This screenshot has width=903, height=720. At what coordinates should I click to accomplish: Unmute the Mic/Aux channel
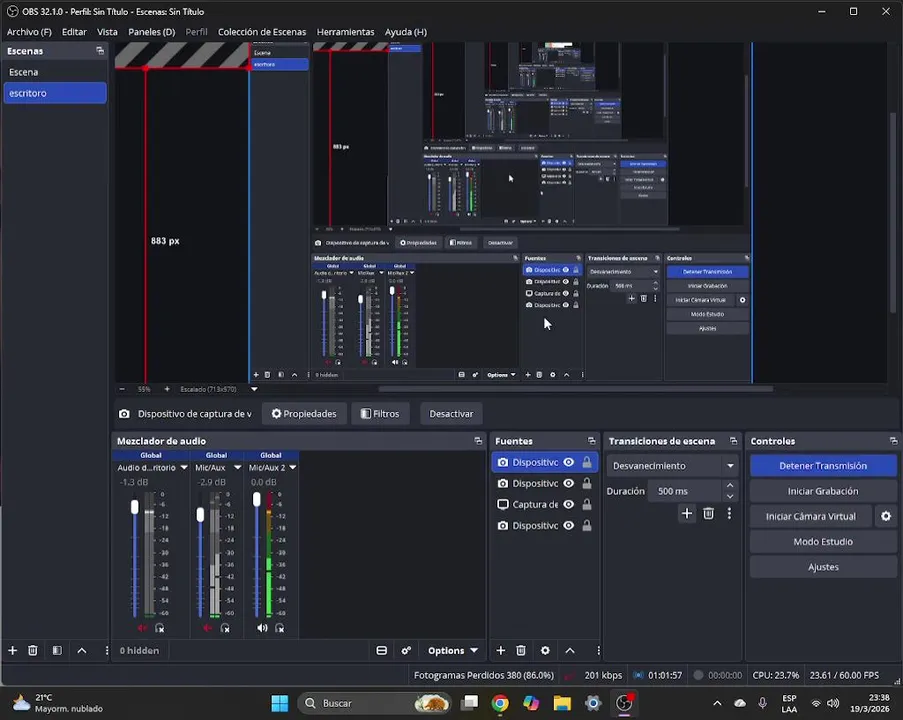[207, 628]
